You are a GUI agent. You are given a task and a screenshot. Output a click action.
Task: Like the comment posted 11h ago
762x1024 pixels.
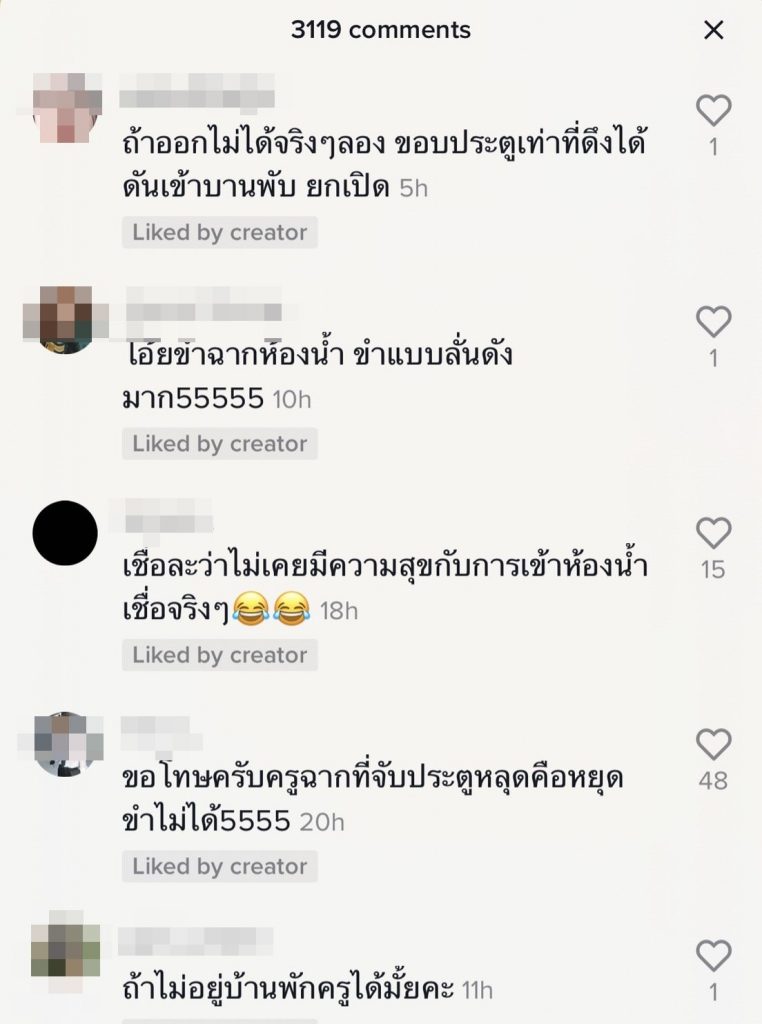pos(714,955)
